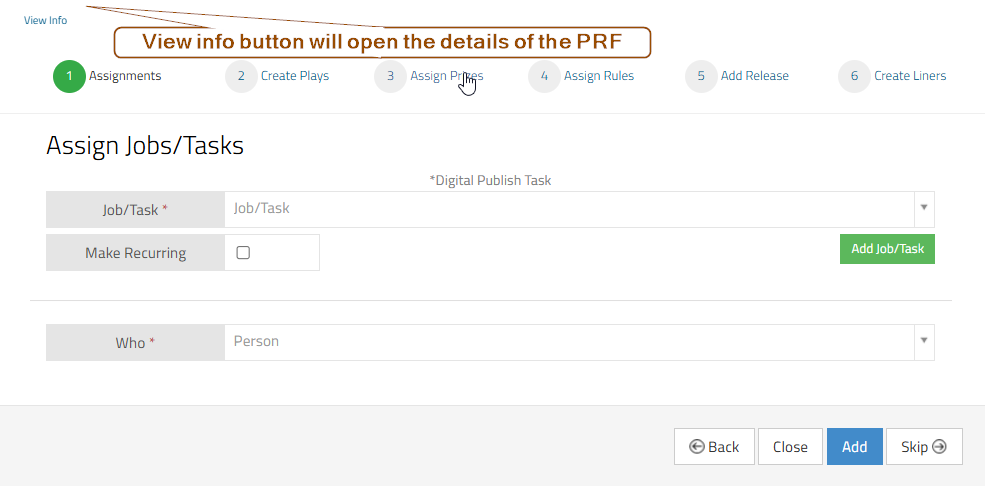The image size is (986, 486).
Task: Expand the Who person dropdown arrow
Action: 924,342
